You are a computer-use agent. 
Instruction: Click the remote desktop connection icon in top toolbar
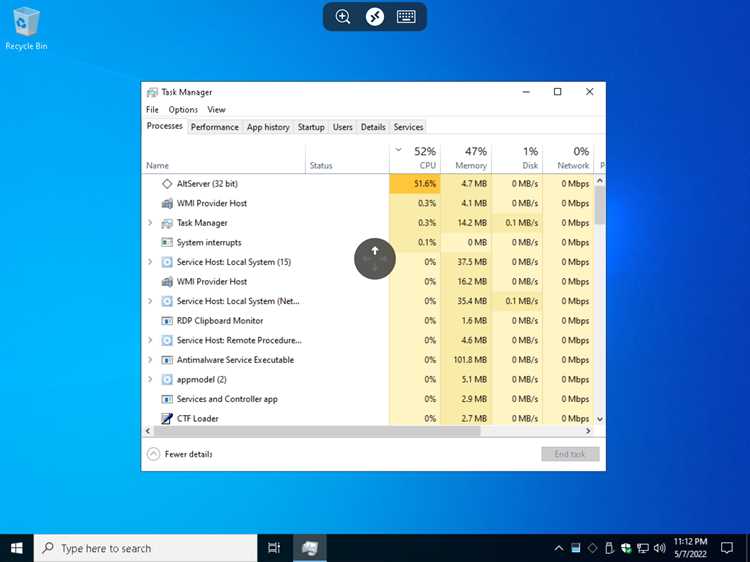pos(375,17)
